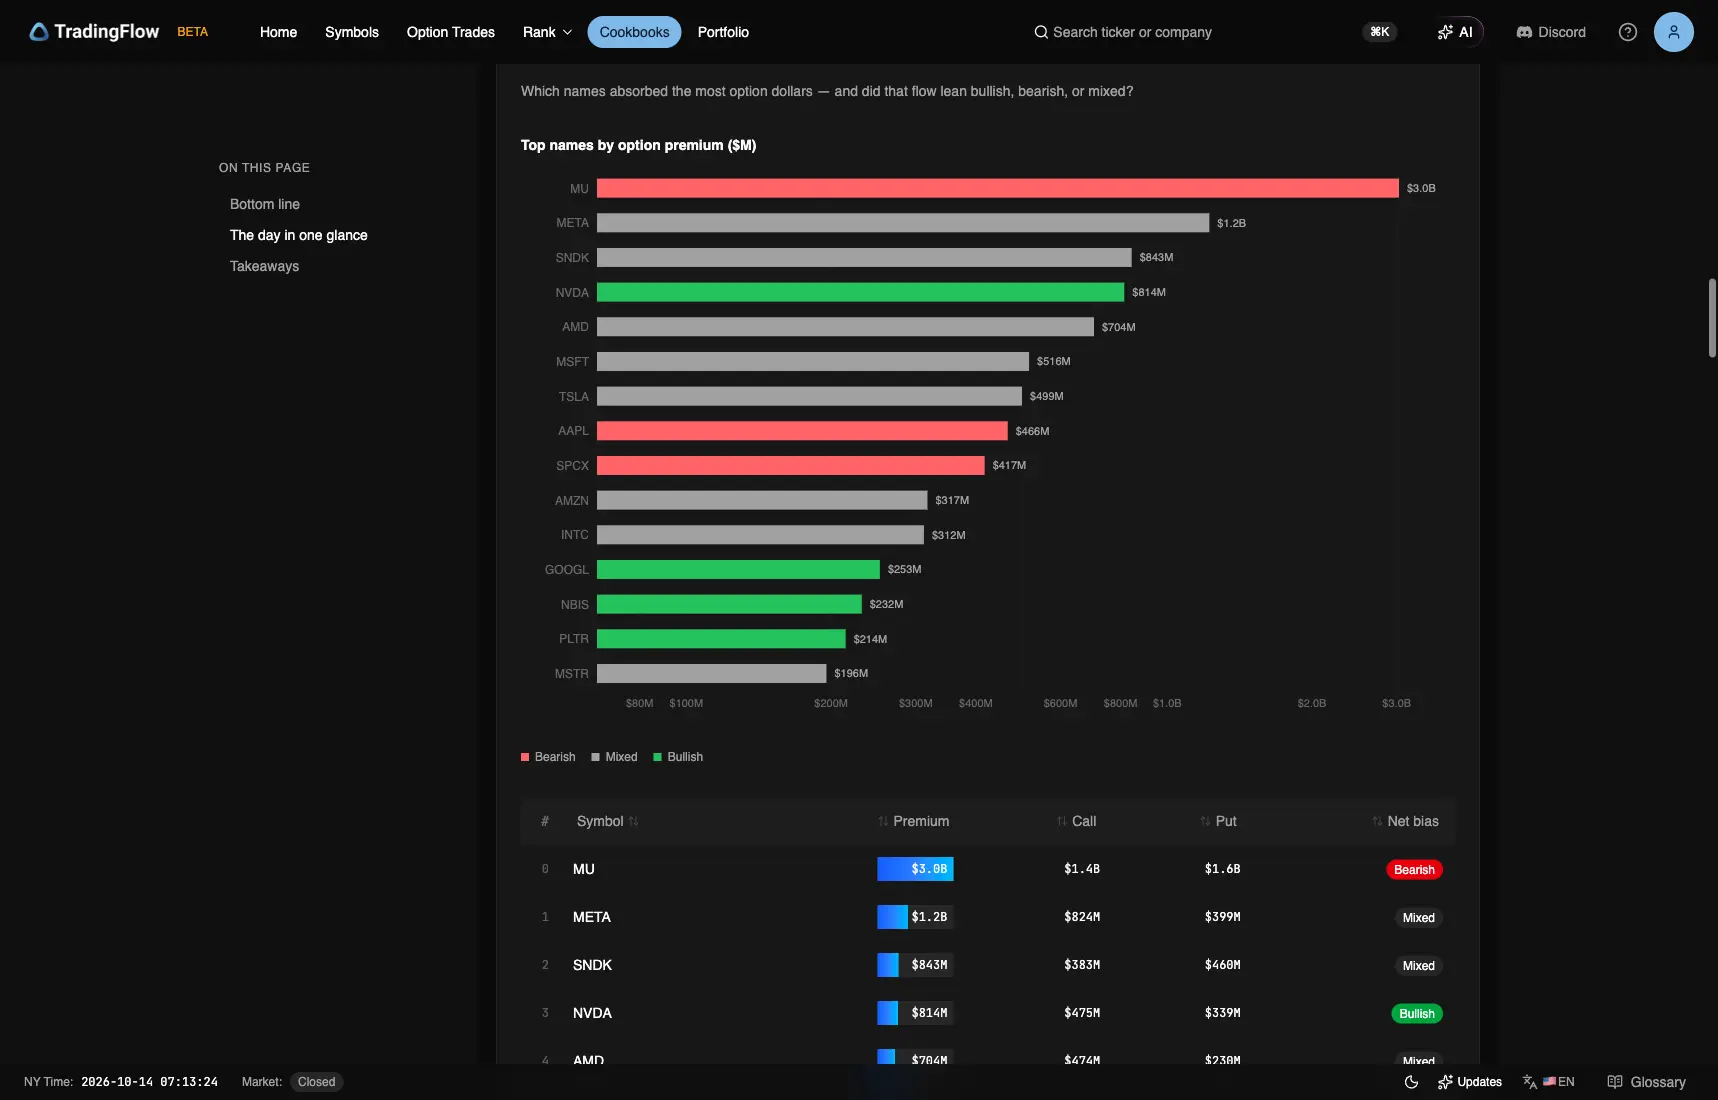Screen dimensions: 1718x1100
Task: Jump to Takeaways section
Action: (264, 266)
